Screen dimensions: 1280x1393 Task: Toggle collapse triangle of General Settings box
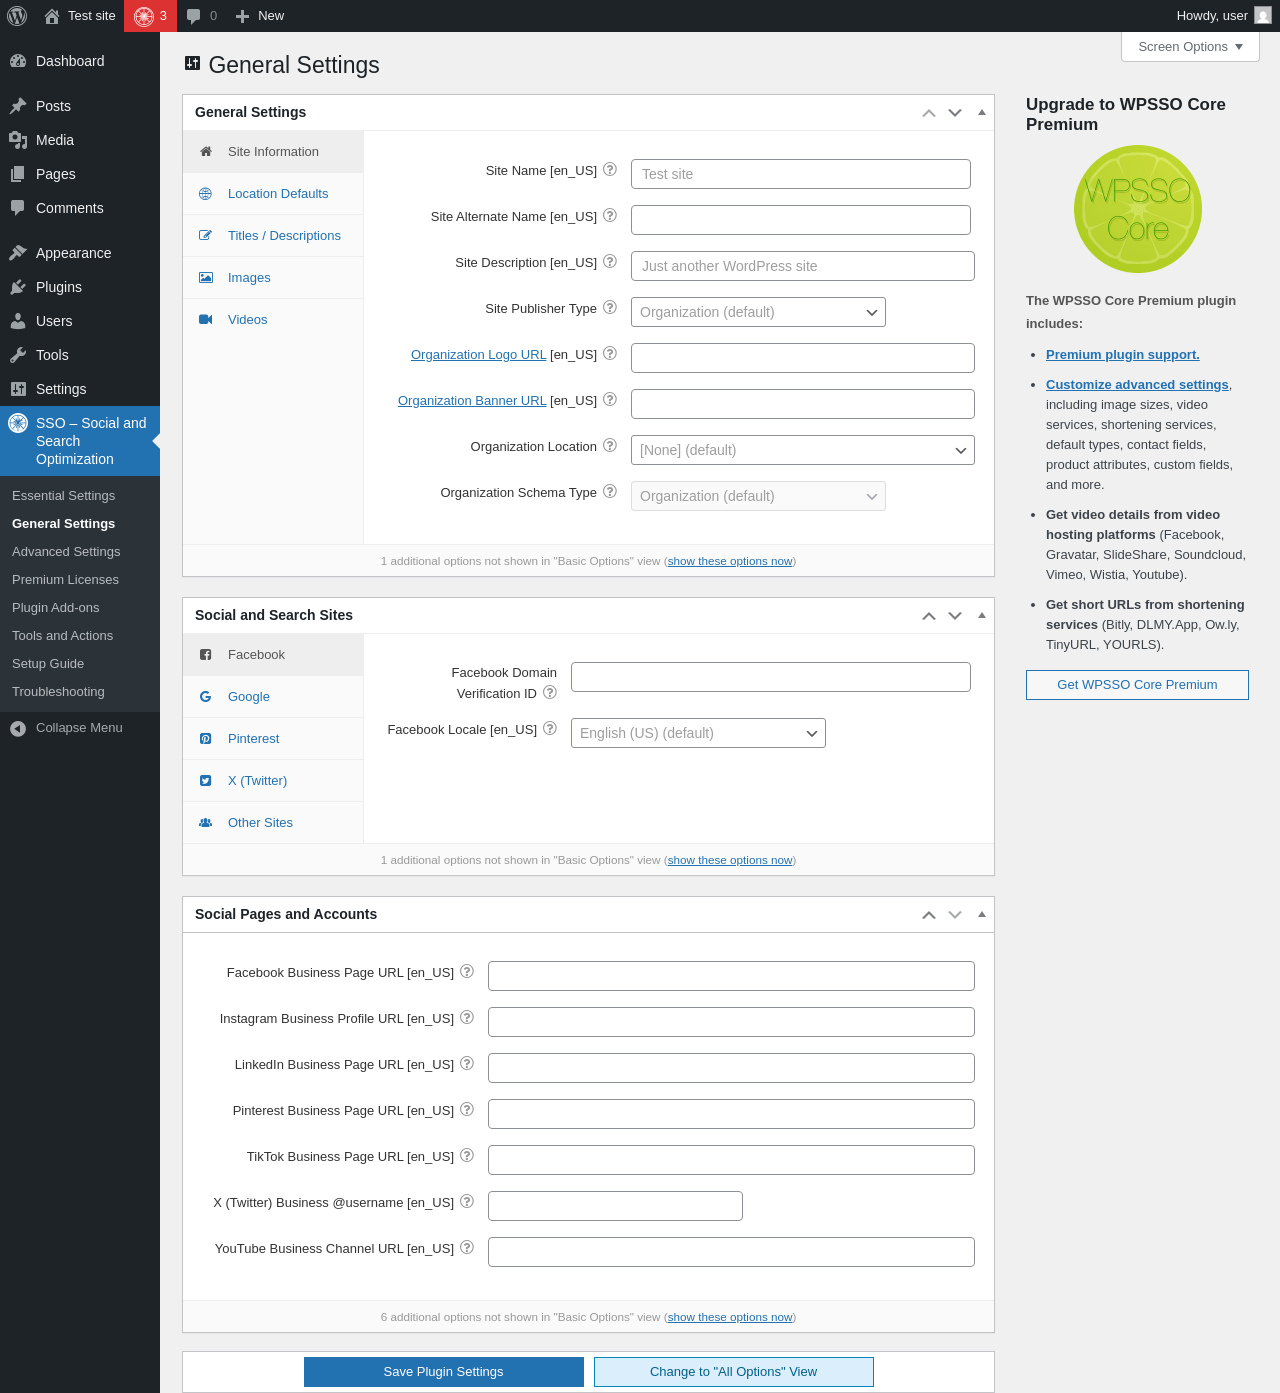click(982, 113)
